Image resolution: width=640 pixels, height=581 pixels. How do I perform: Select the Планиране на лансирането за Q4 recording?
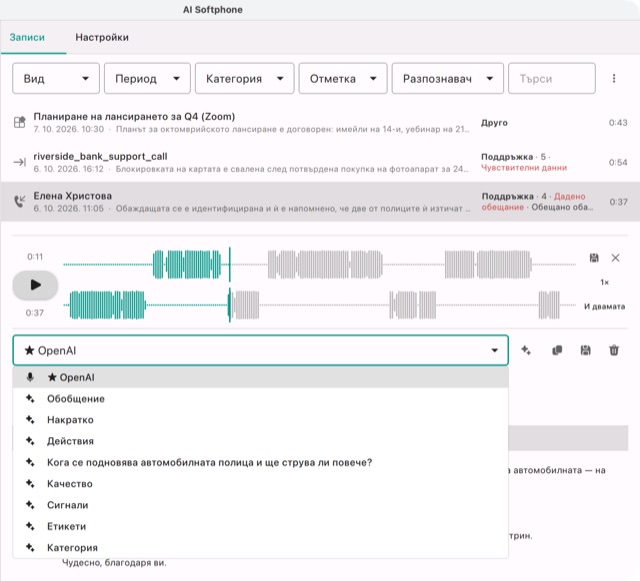[320, 122]
